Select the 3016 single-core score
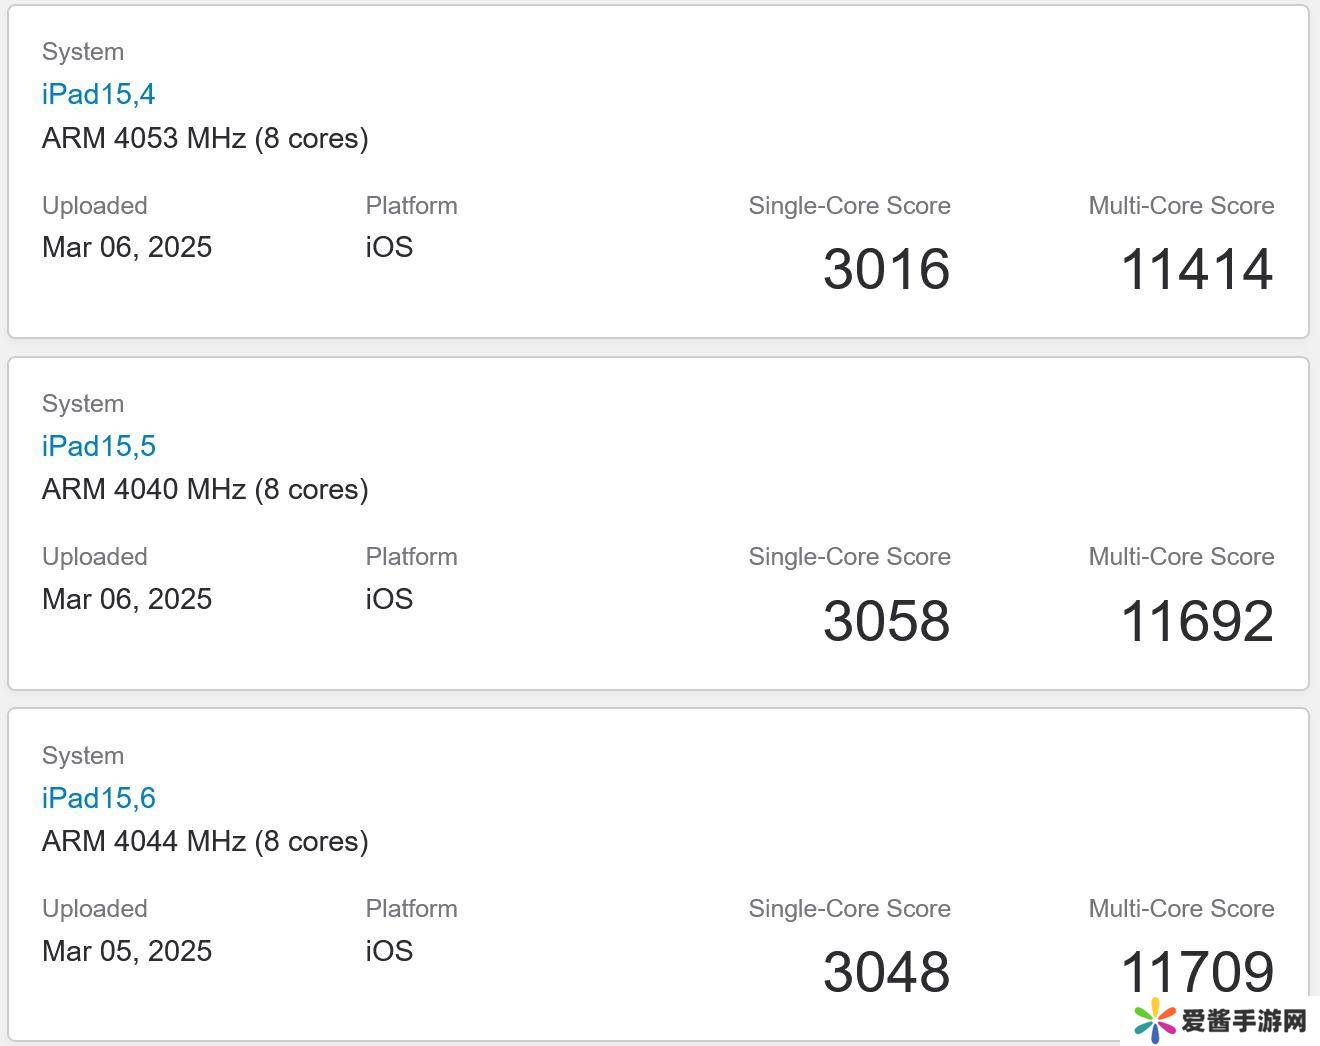Viewport: 1320px width, 1046px height. [886, 269]
